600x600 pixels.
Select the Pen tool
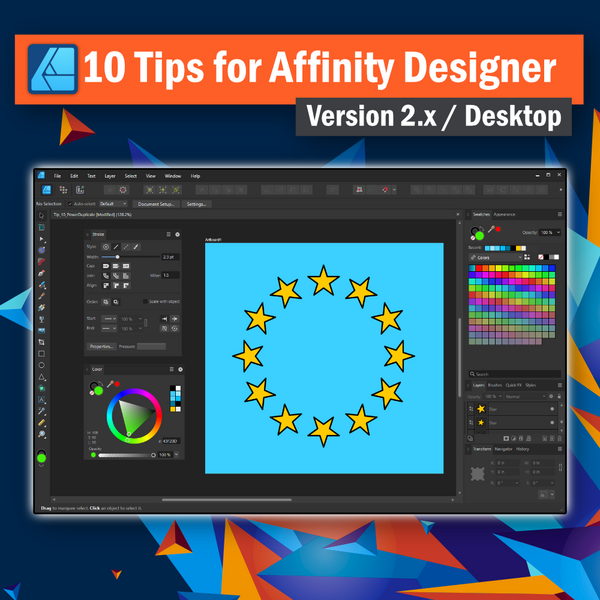(41, 273)
